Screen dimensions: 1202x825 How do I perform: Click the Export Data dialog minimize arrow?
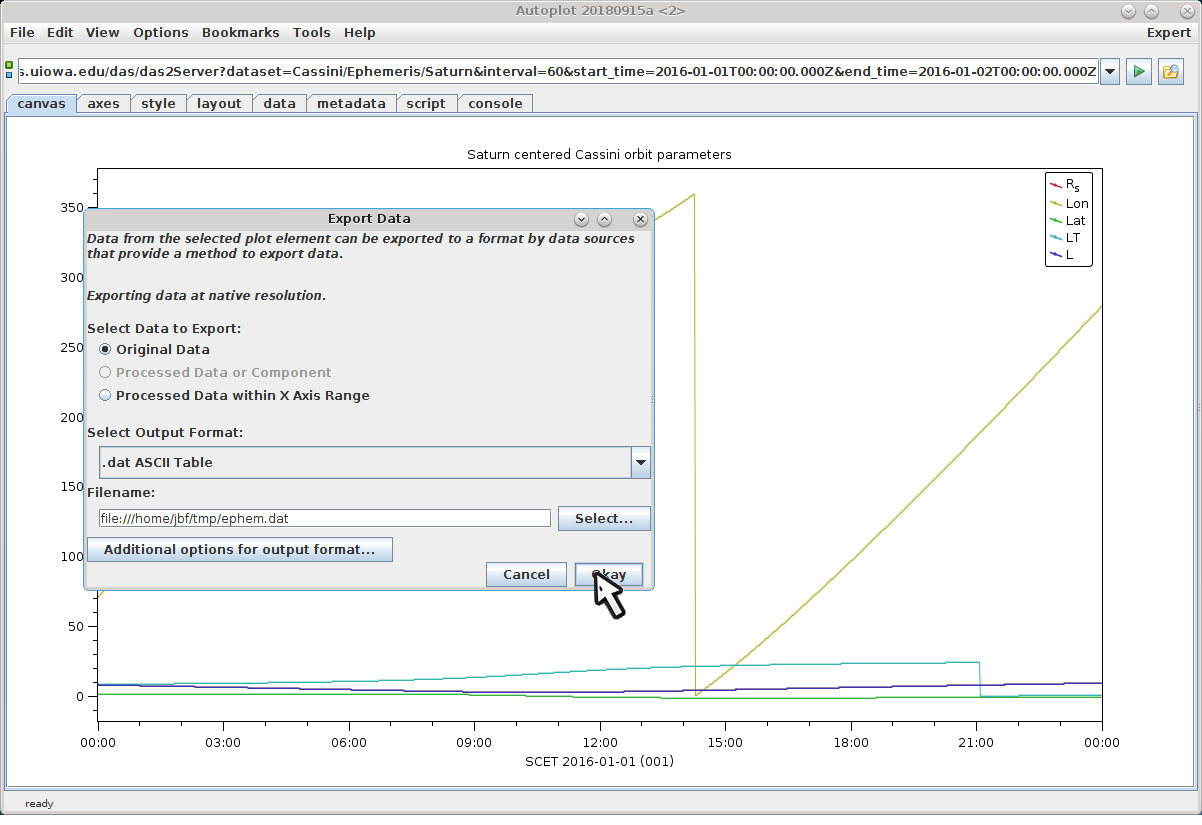click(580, 219)
